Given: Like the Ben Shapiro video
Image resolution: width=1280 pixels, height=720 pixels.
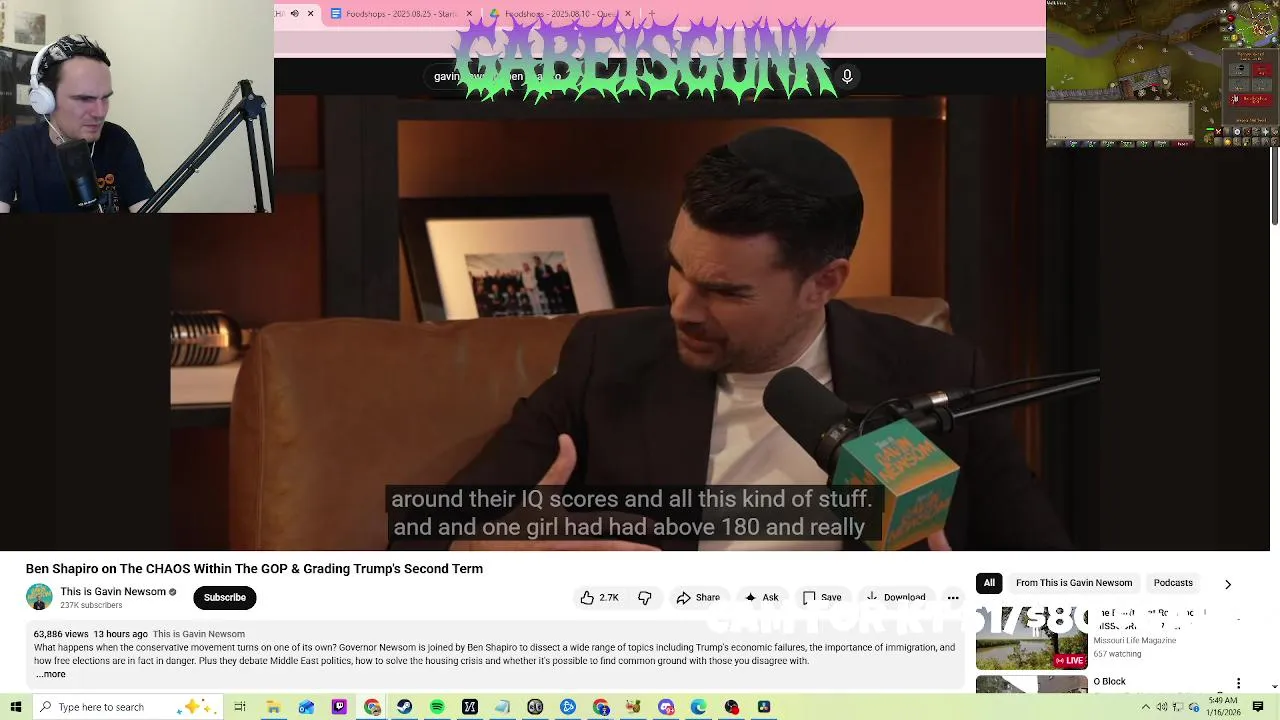Looking at the screenshot, I should (599, 597).
